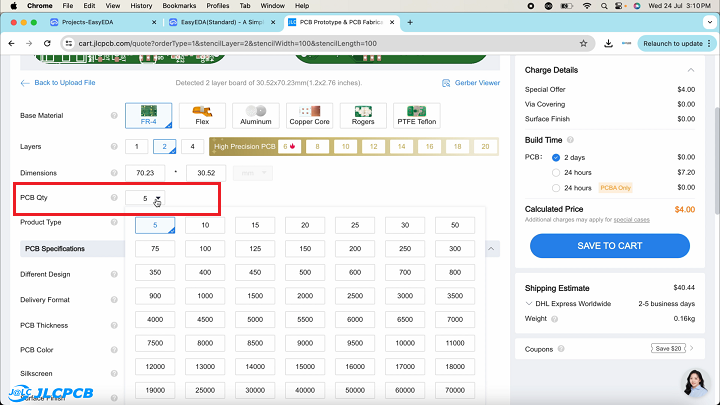Image resolution: width=720 pixels, height=405 pixels.
Task: Select Copper Core base material
Action: pos(309,115)
